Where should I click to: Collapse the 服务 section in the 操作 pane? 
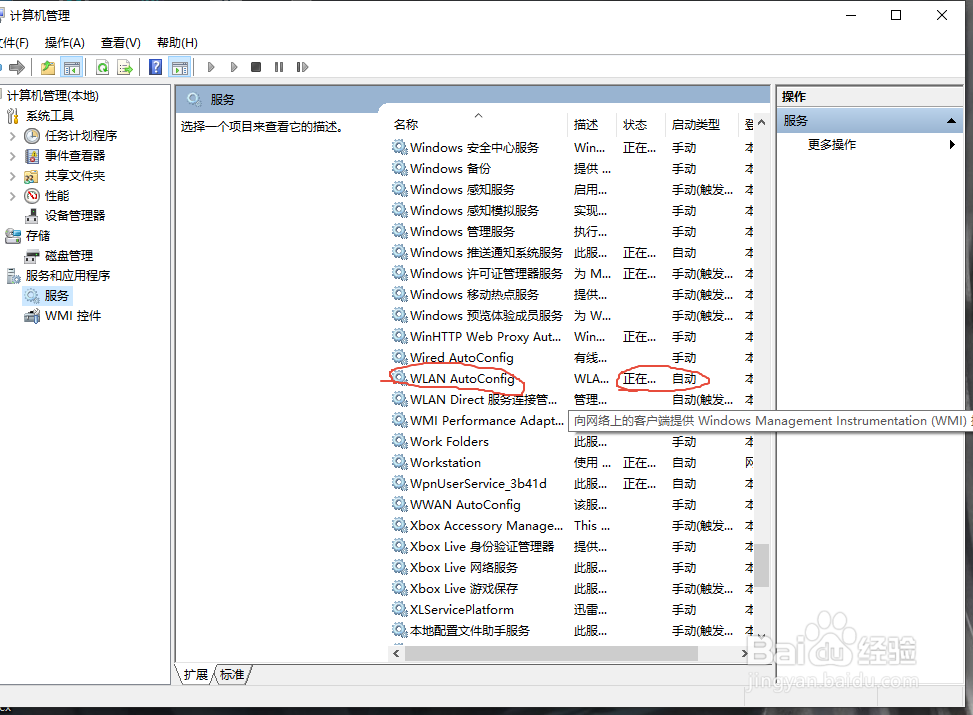click(951, 119)
